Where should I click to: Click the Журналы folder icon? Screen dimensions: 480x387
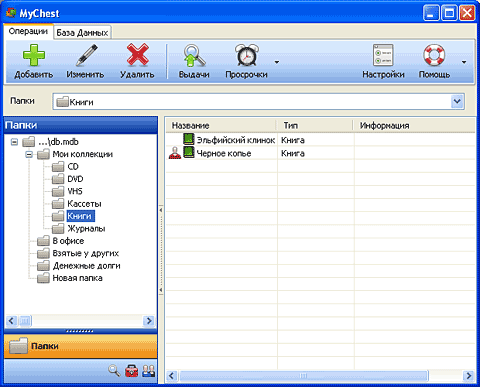[58, 229]
